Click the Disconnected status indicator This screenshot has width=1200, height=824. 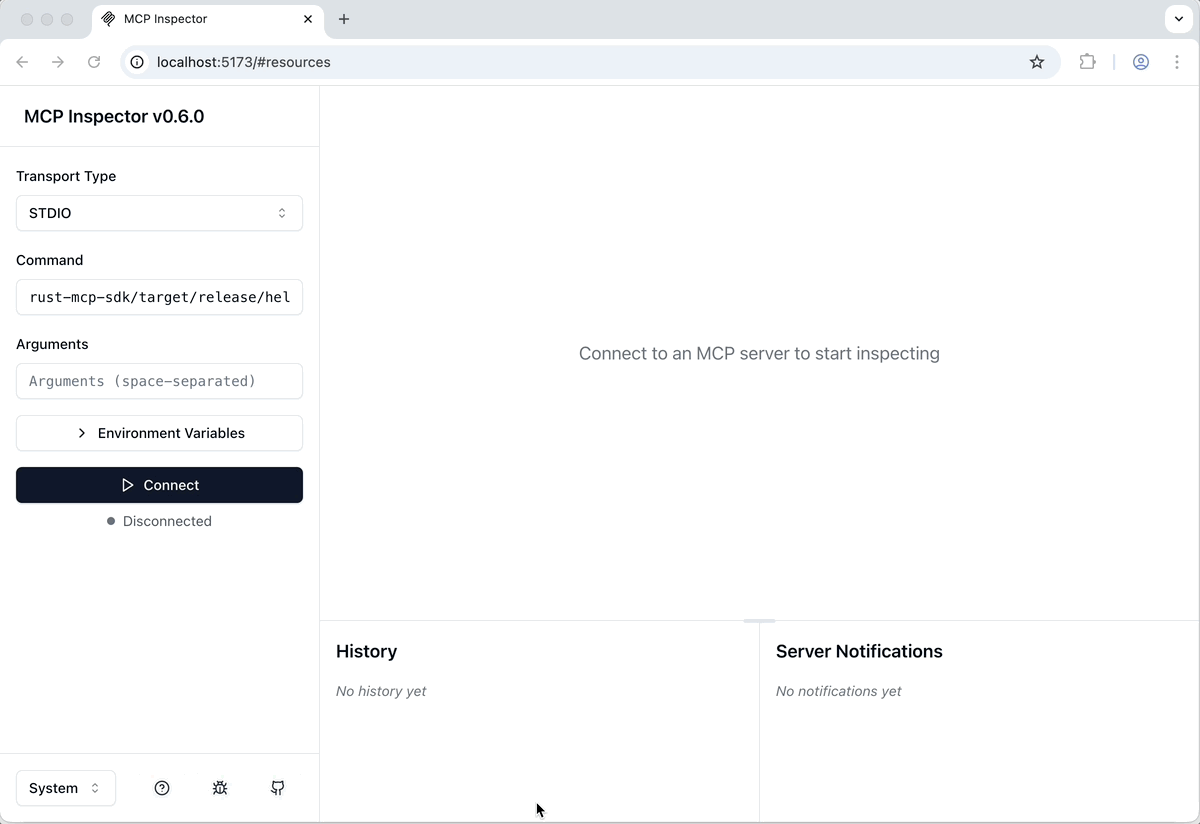[159, 521]
